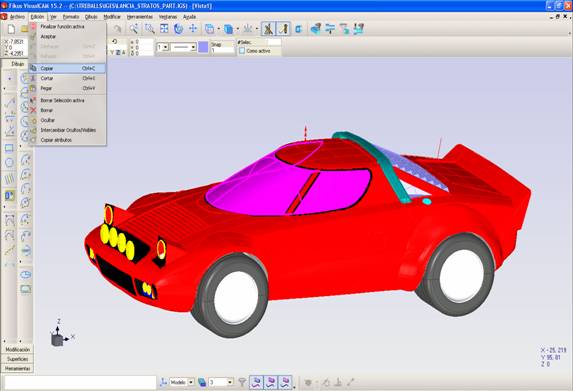Viewport: 573px width, 391px height.
Task: Toggle the Como activo checkbox
Action: click(242, 51)
